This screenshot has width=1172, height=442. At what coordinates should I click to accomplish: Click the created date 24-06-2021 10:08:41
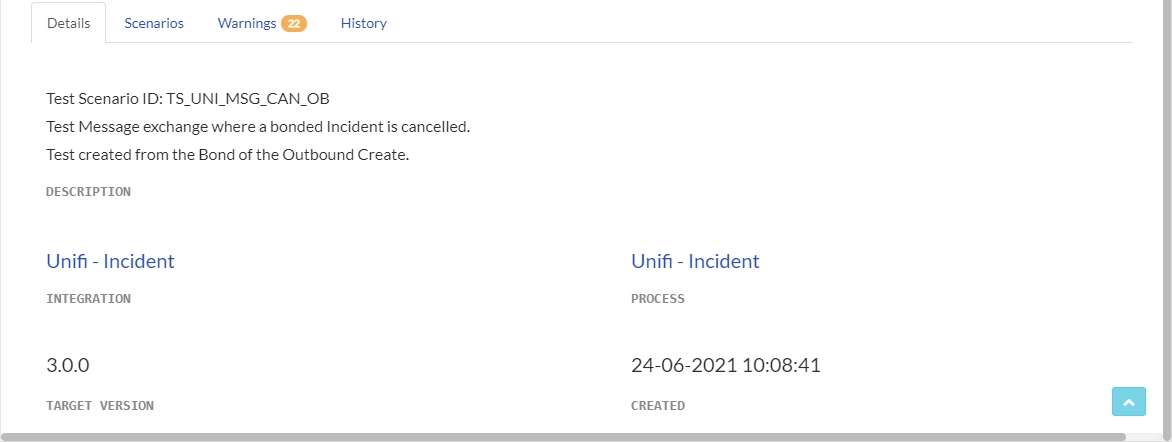coord(725,365)
